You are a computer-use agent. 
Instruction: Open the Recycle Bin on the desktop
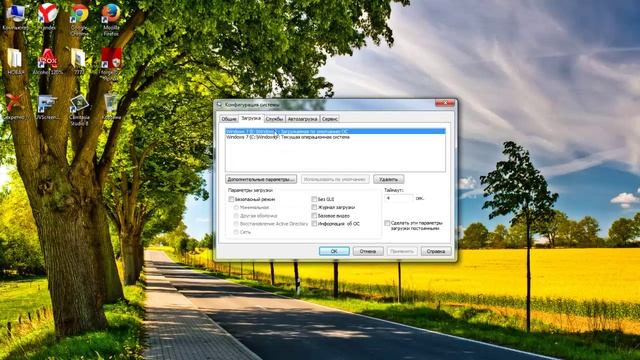coord(111,107)
